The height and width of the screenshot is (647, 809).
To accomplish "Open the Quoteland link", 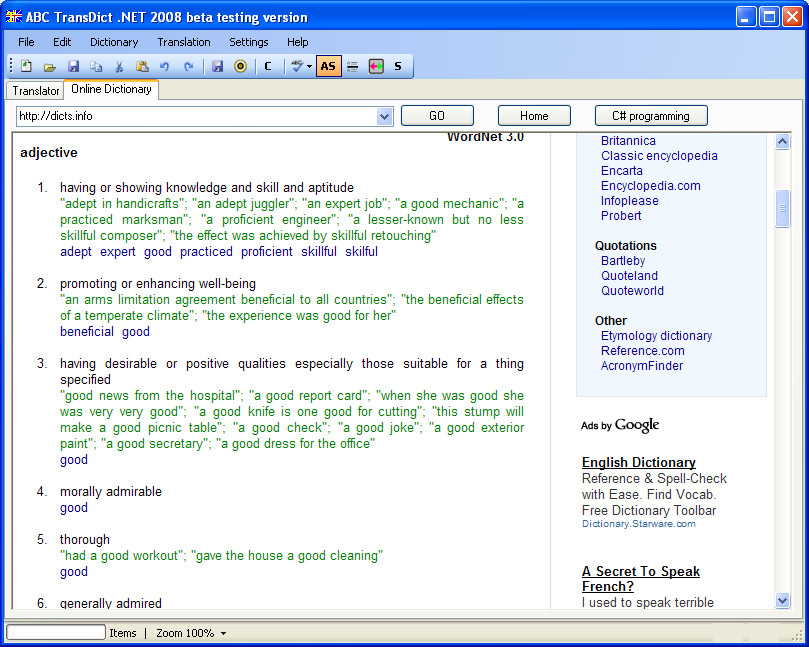I will click(x=629, y=276).
